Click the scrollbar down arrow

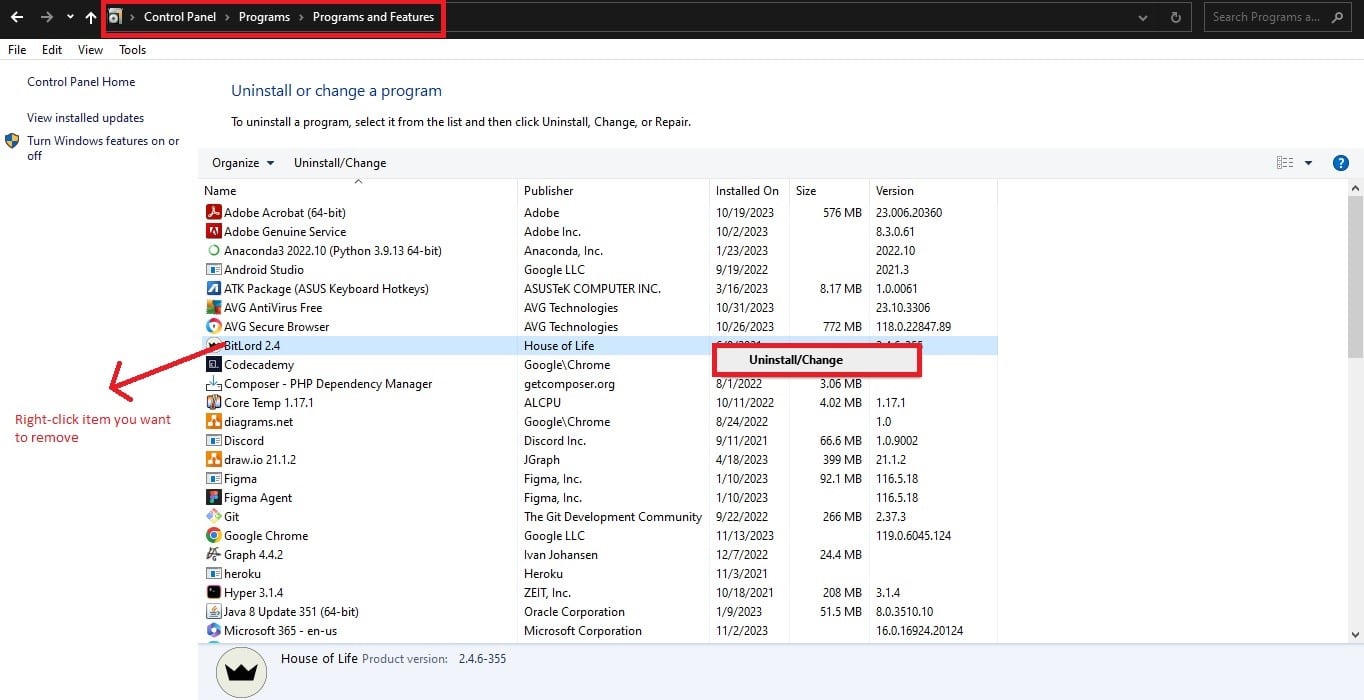point(1355,634)
